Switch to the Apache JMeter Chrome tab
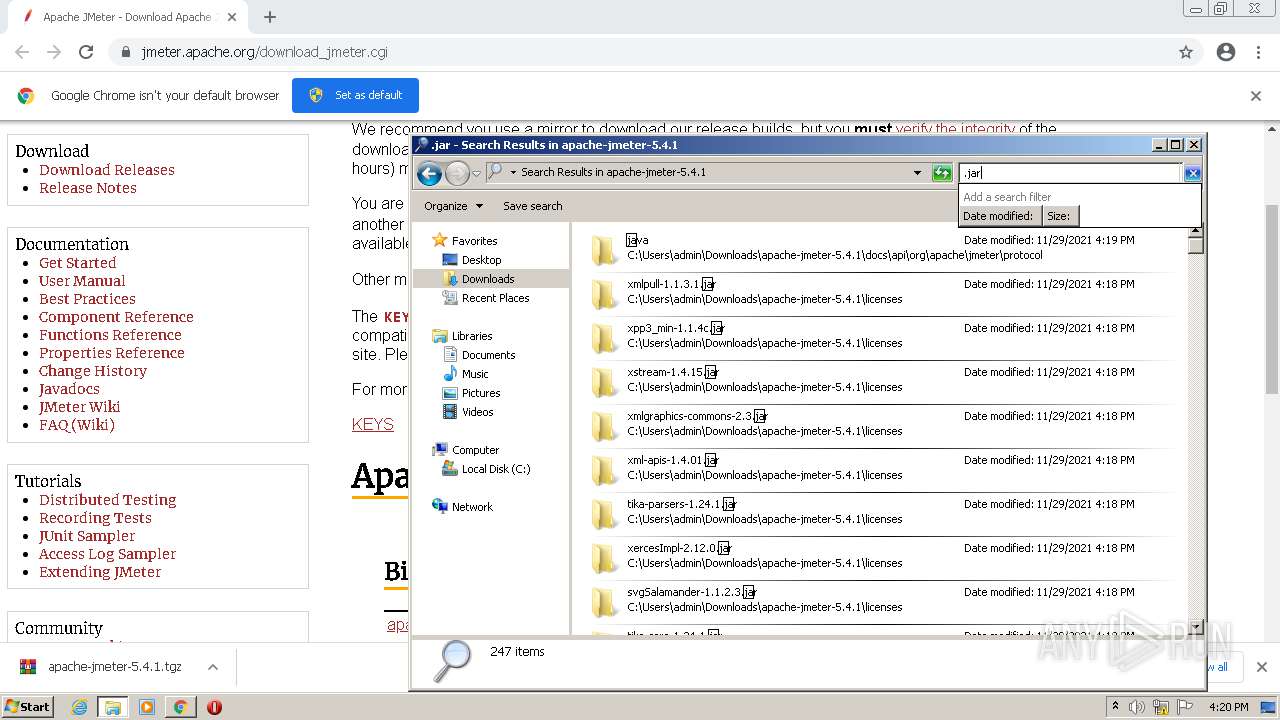Screen dimensions: 1280x720 click(126, 17)
